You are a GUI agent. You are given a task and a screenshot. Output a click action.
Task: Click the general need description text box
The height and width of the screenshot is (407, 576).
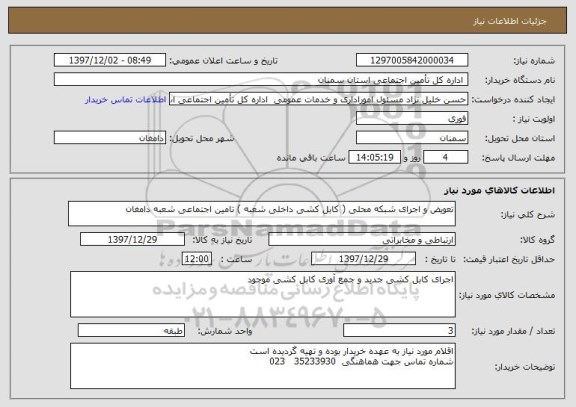pos(262,214)
